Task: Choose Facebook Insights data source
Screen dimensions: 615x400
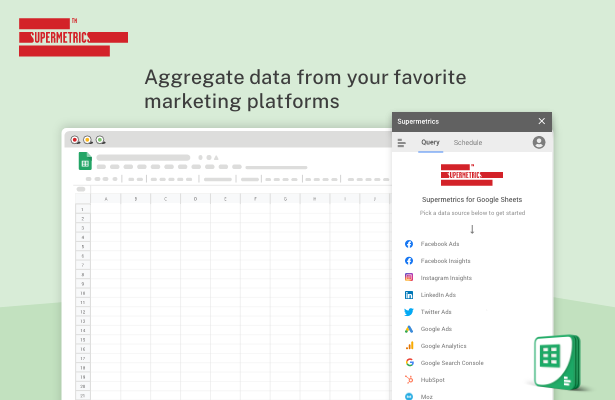Action: pos(445,261)
